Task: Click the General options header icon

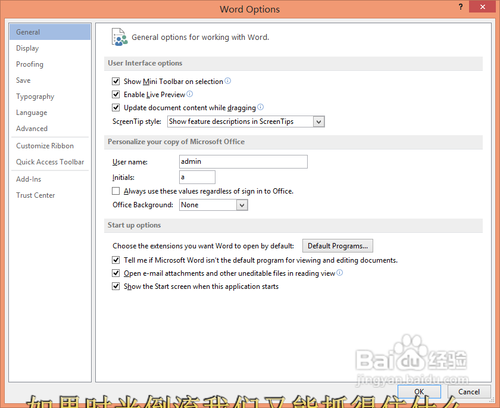Action: (x=119, y=37)
